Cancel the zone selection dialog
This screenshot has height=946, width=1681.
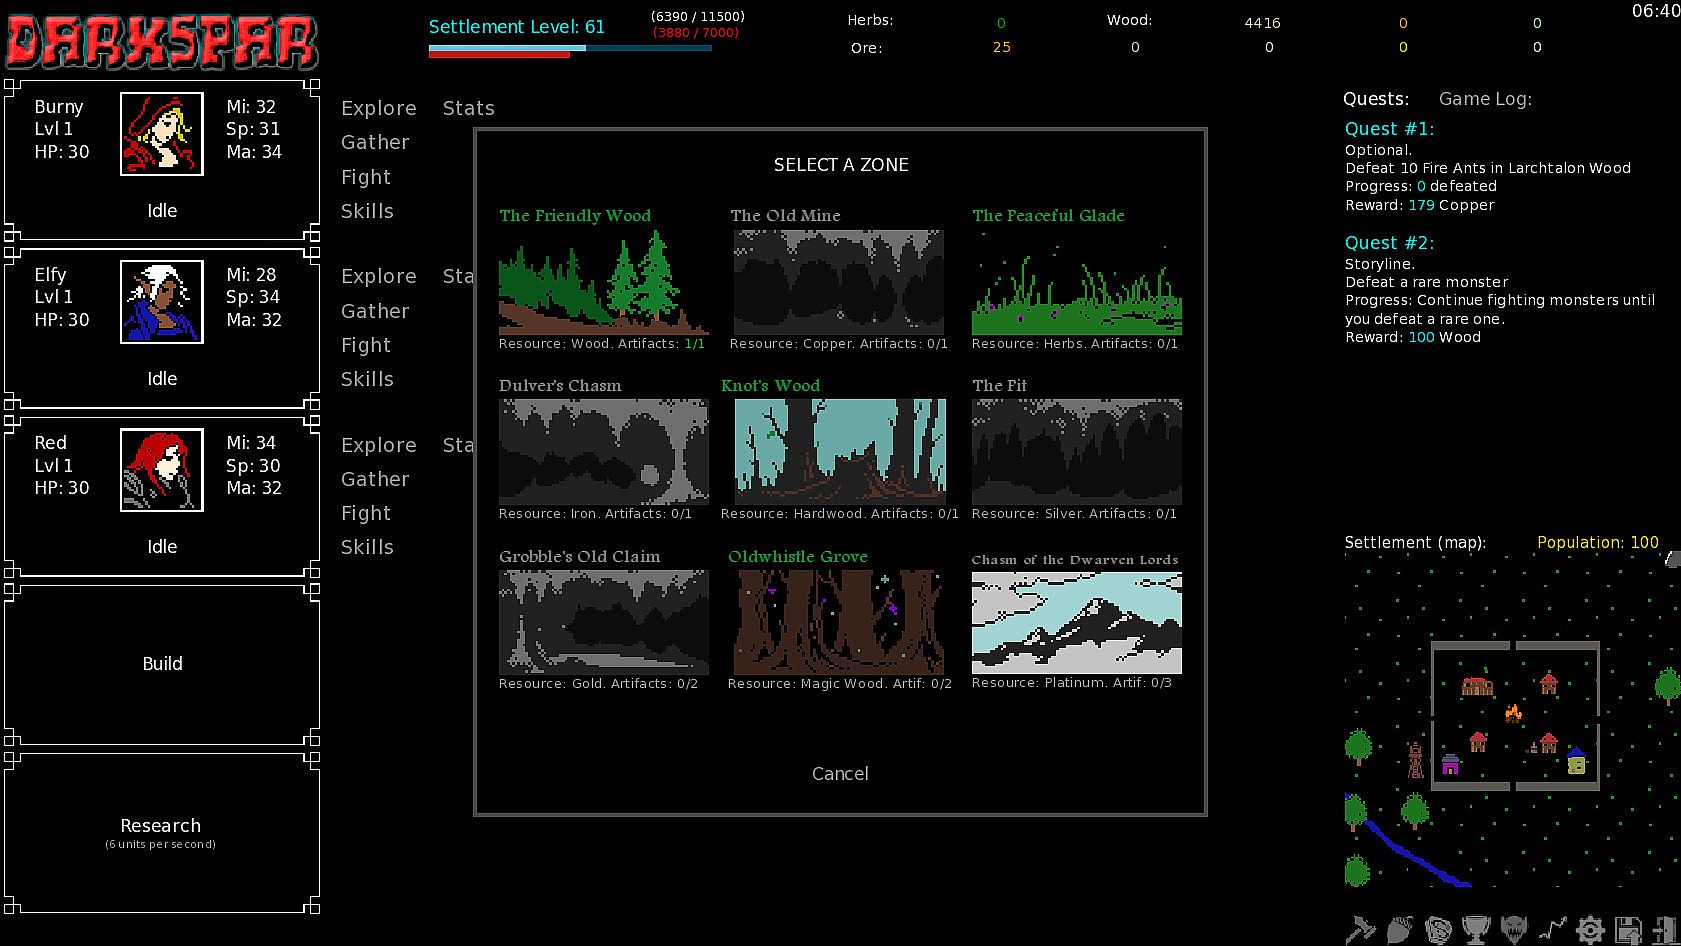tap(840, 773)
